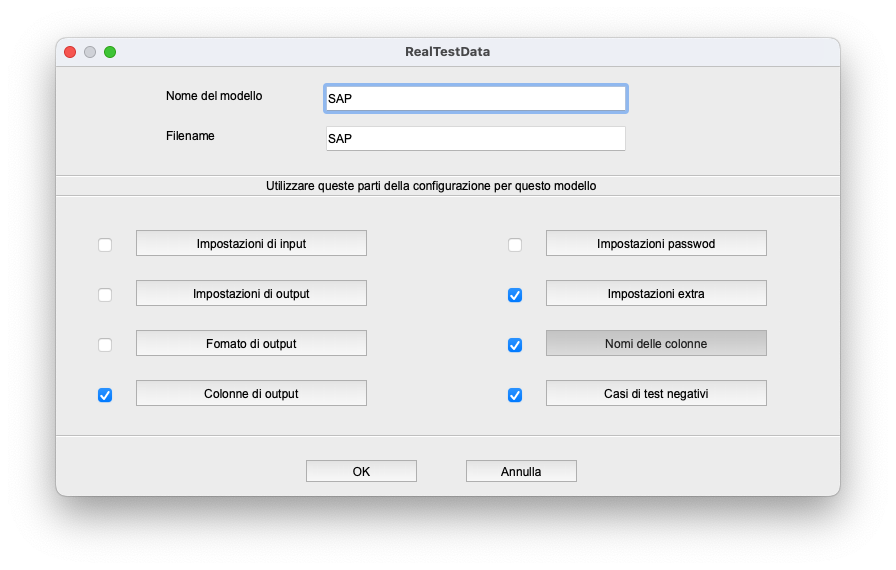Cancel with the Annulla button

[521, 471]
